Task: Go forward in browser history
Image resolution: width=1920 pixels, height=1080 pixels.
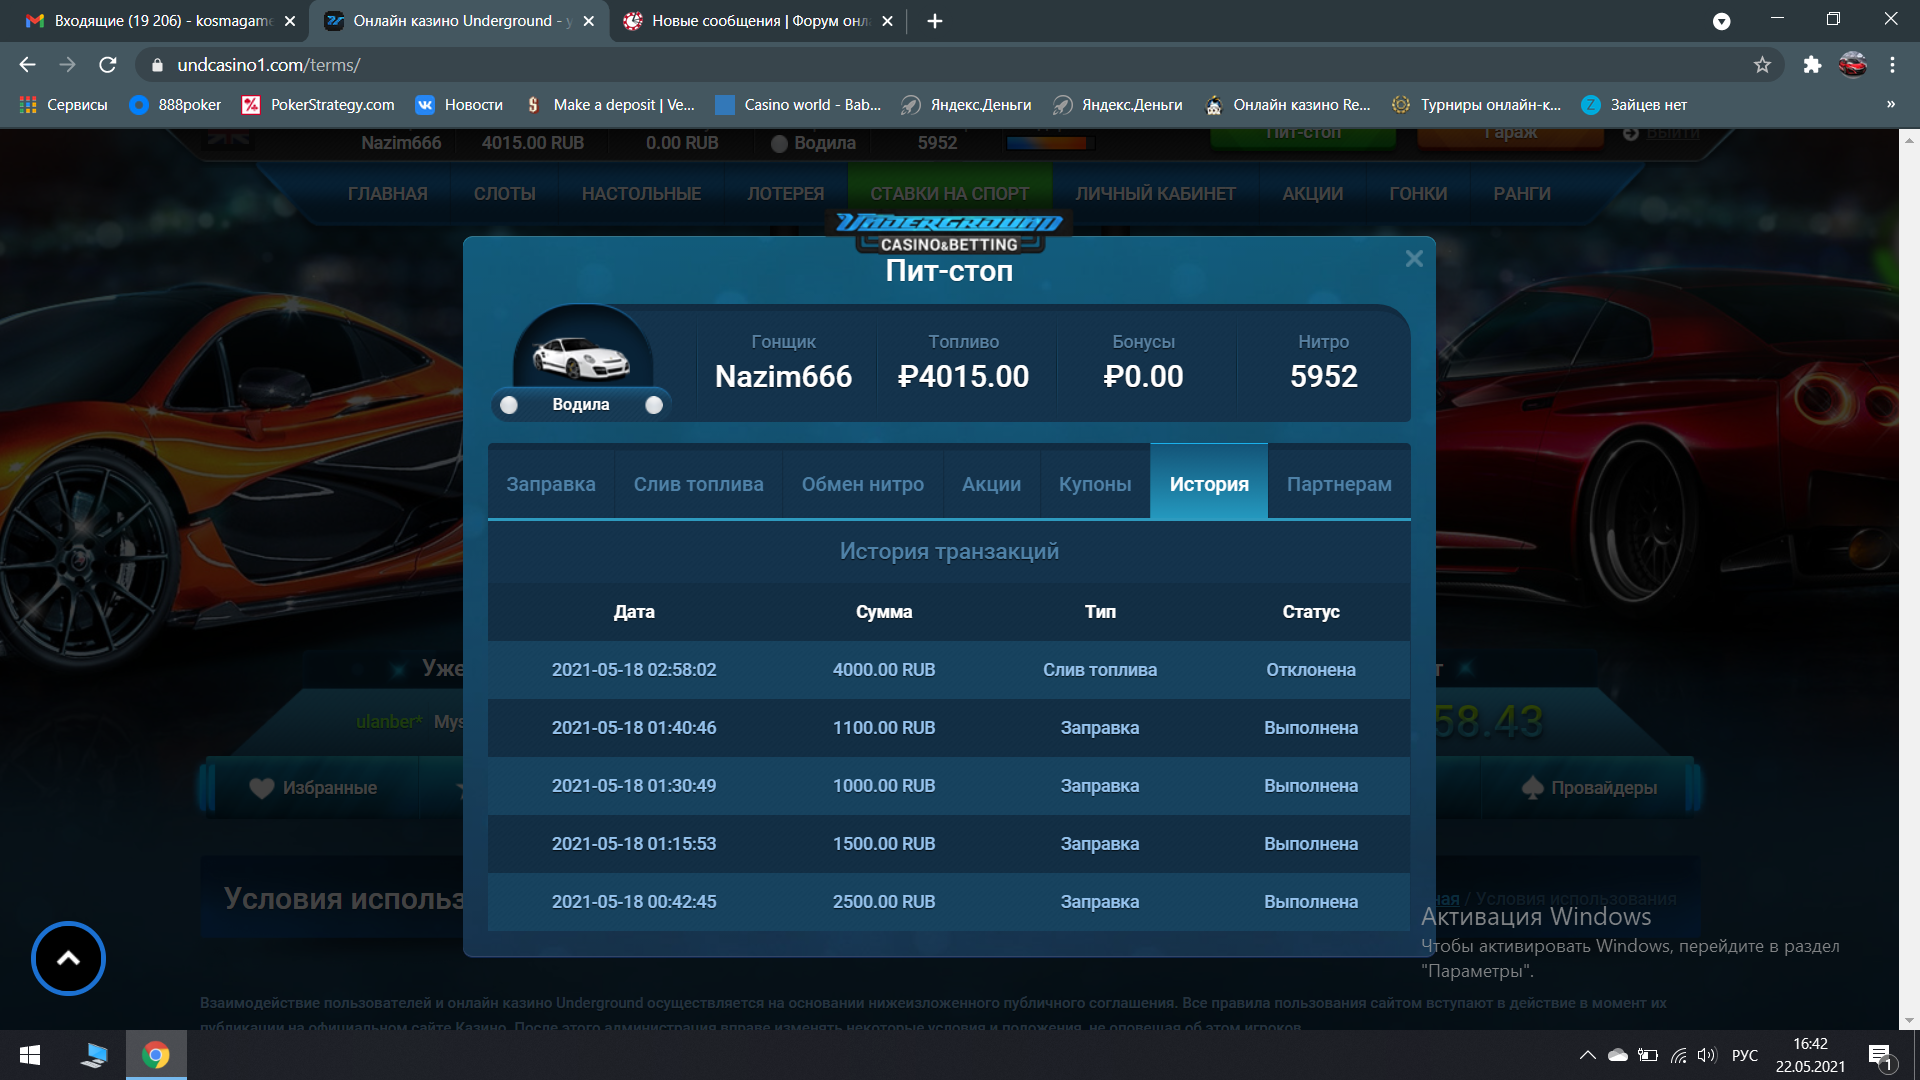Action: tap(67, 65)
